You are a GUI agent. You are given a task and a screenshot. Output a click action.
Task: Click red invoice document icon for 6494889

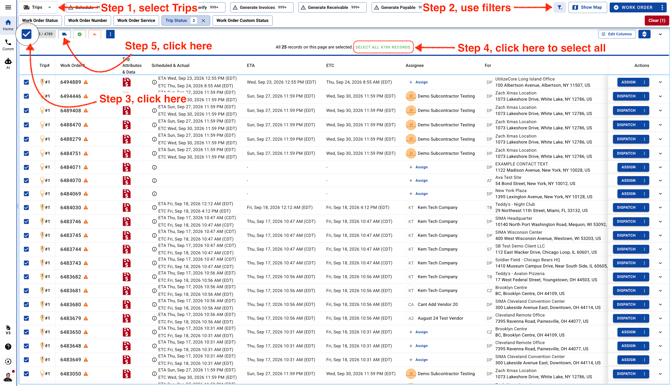click(126, 82)
